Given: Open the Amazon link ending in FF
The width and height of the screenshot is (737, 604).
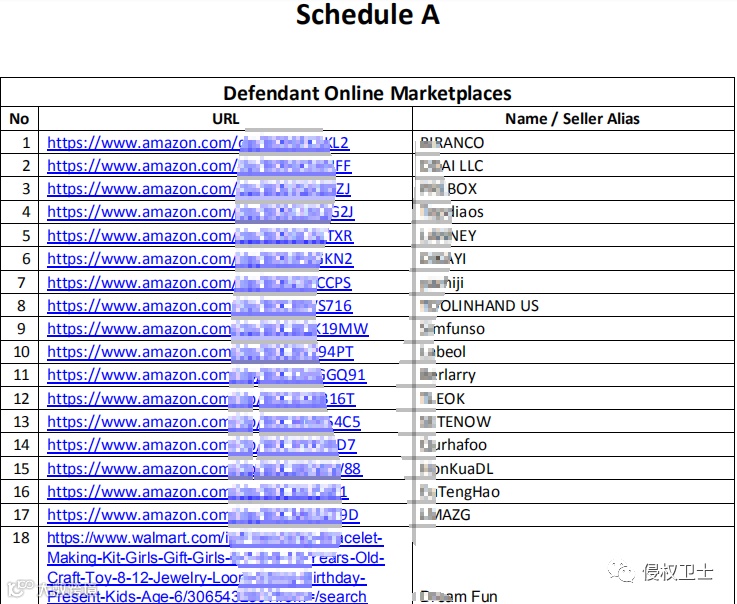Looking at the screenshot, I should coord(199,165).
